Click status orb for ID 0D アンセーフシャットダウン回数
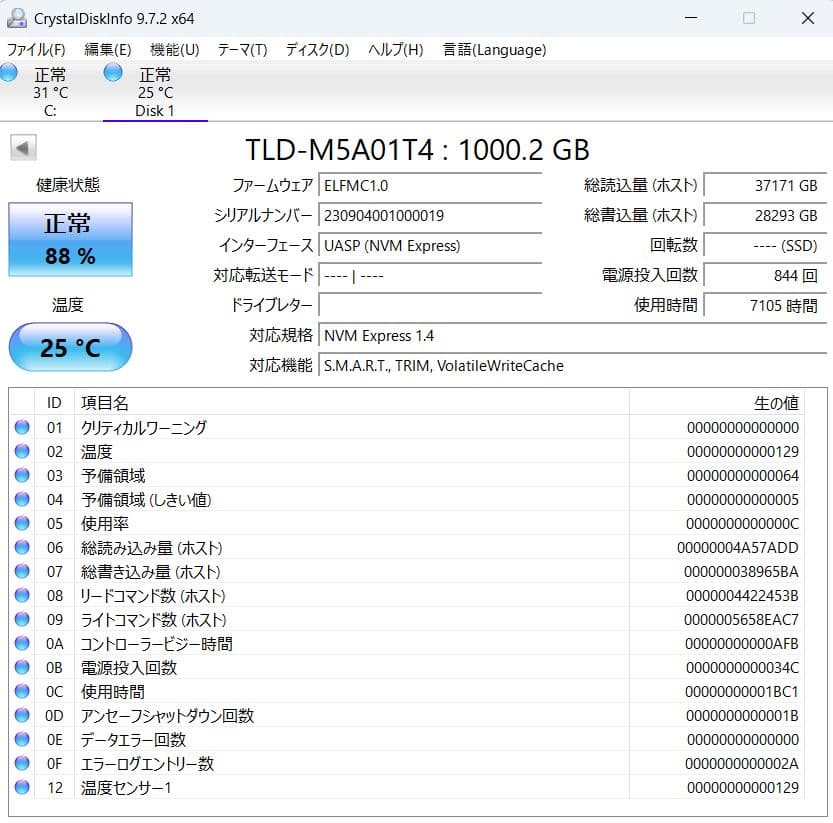Viewport: 833px width, 823px height. pos(22,715)
